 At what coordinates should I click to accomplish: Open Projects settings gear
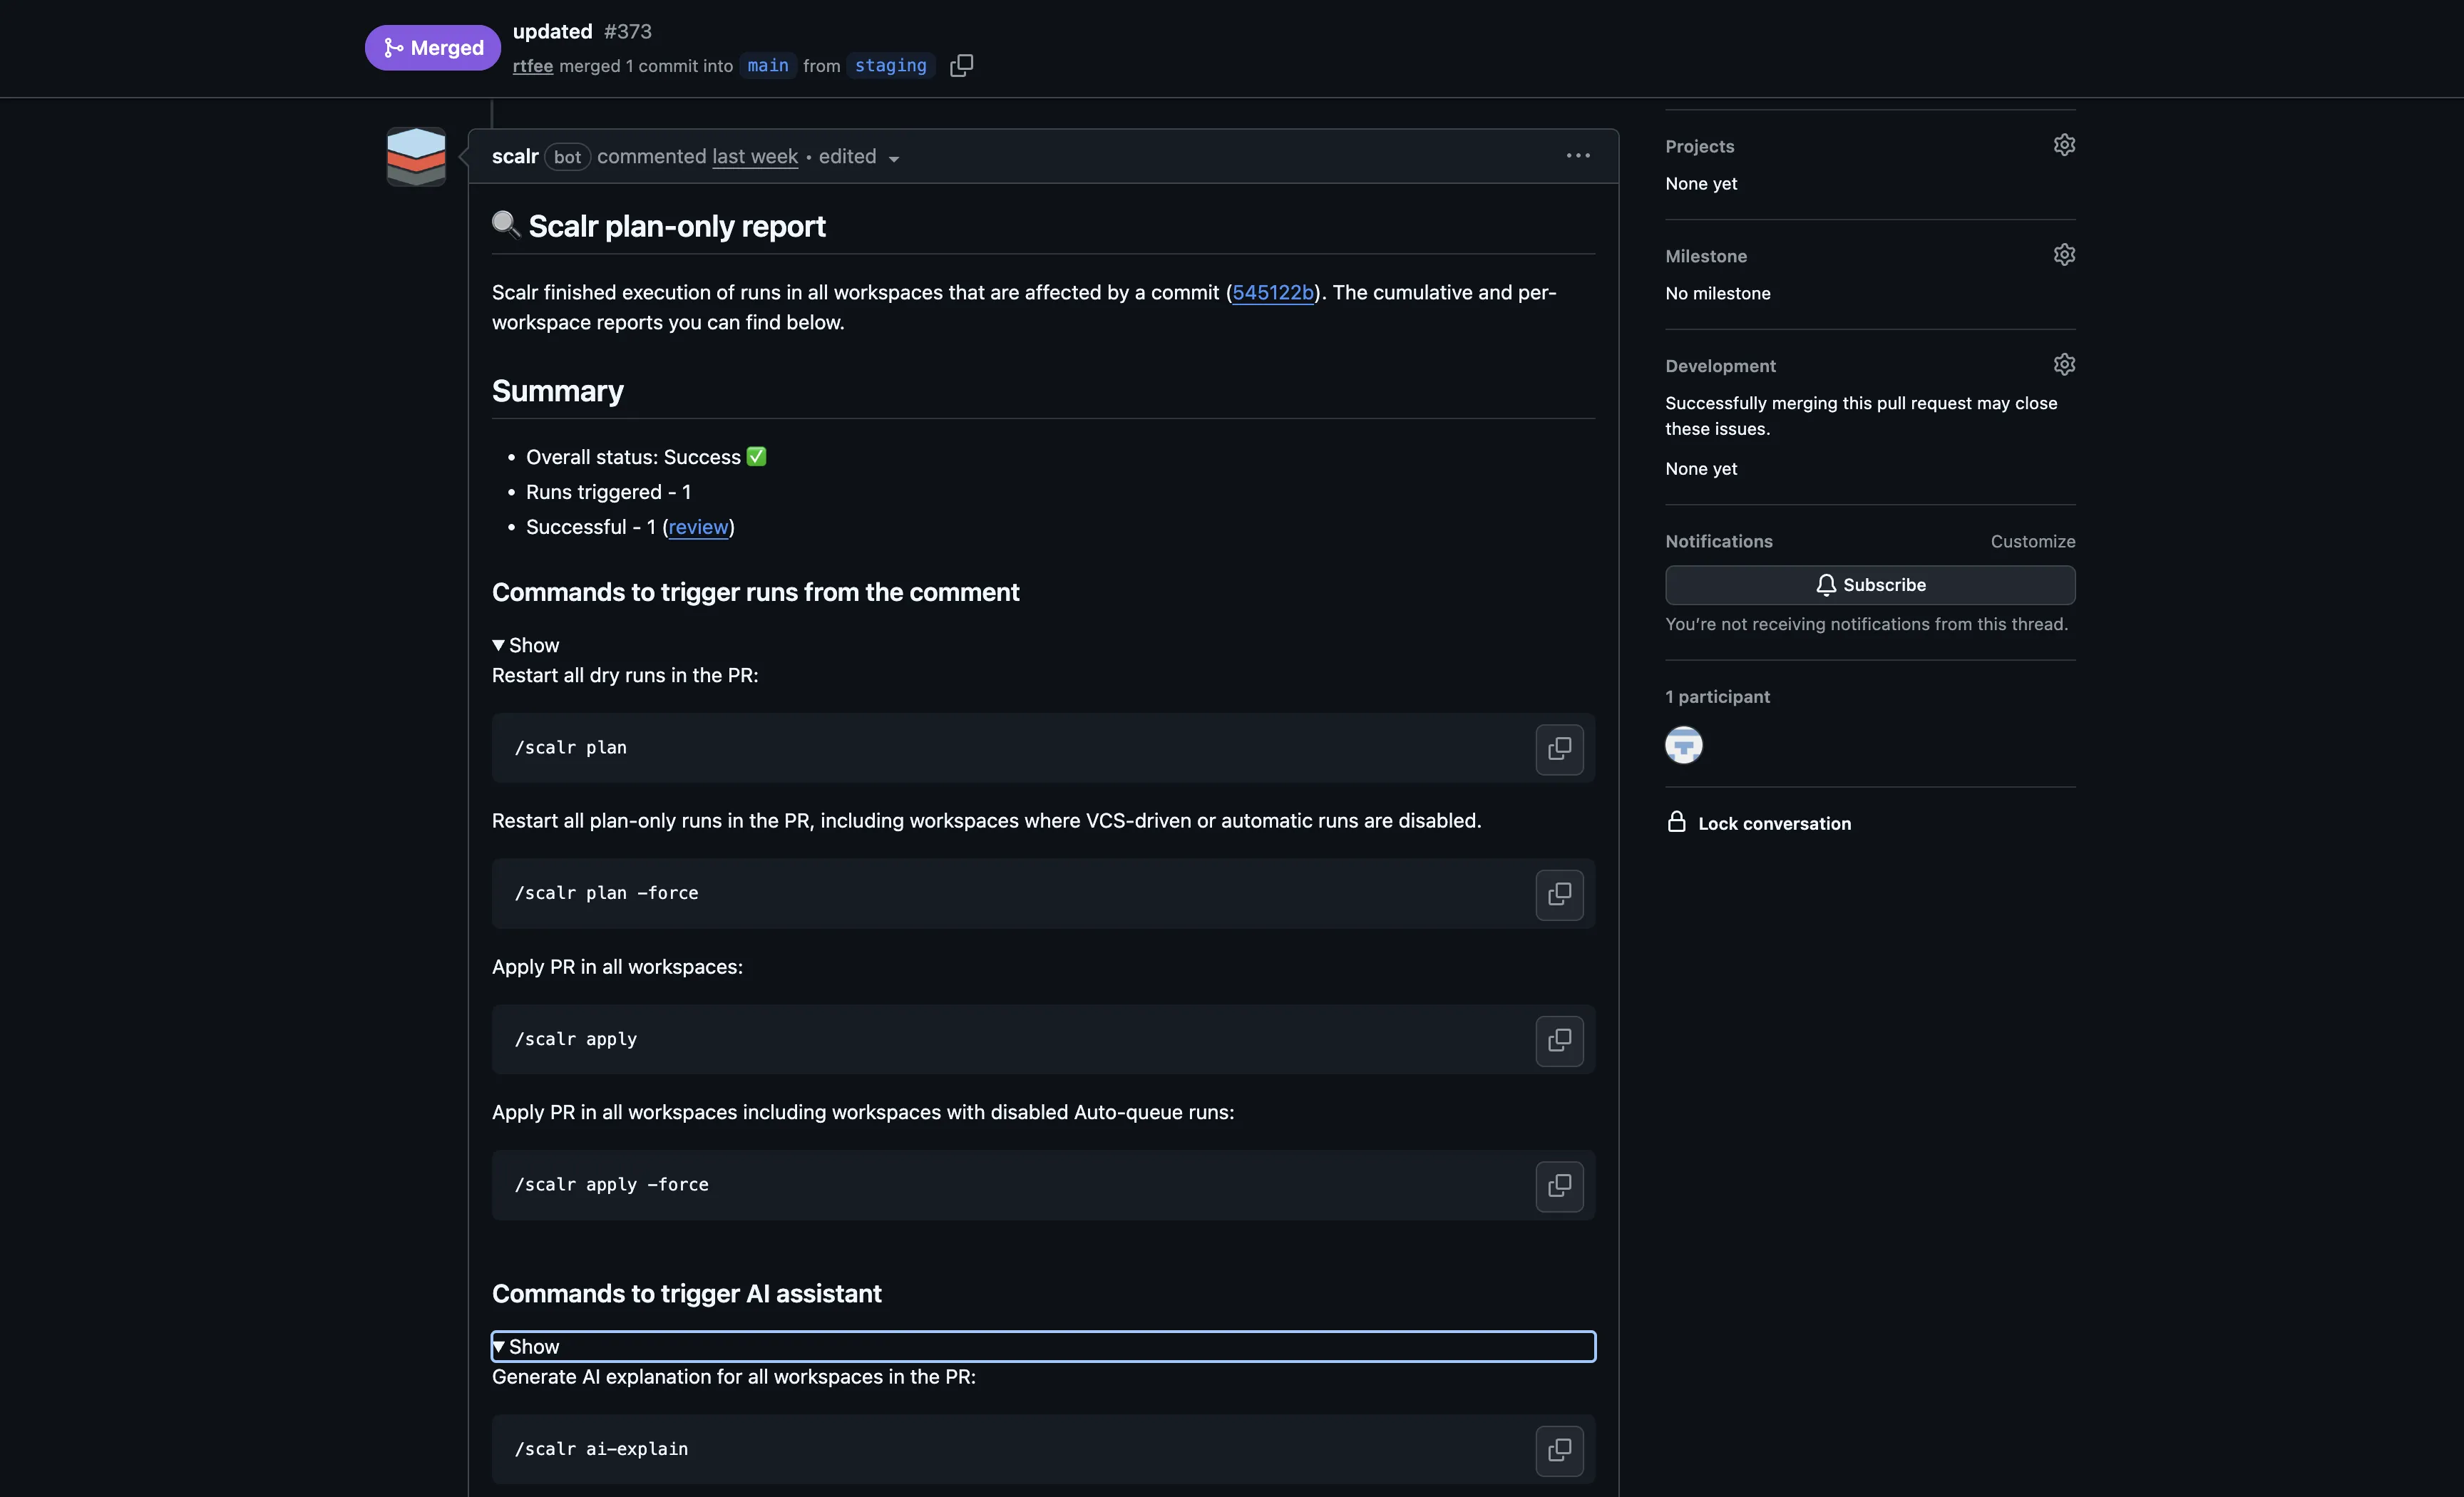tap(2065, 145)
